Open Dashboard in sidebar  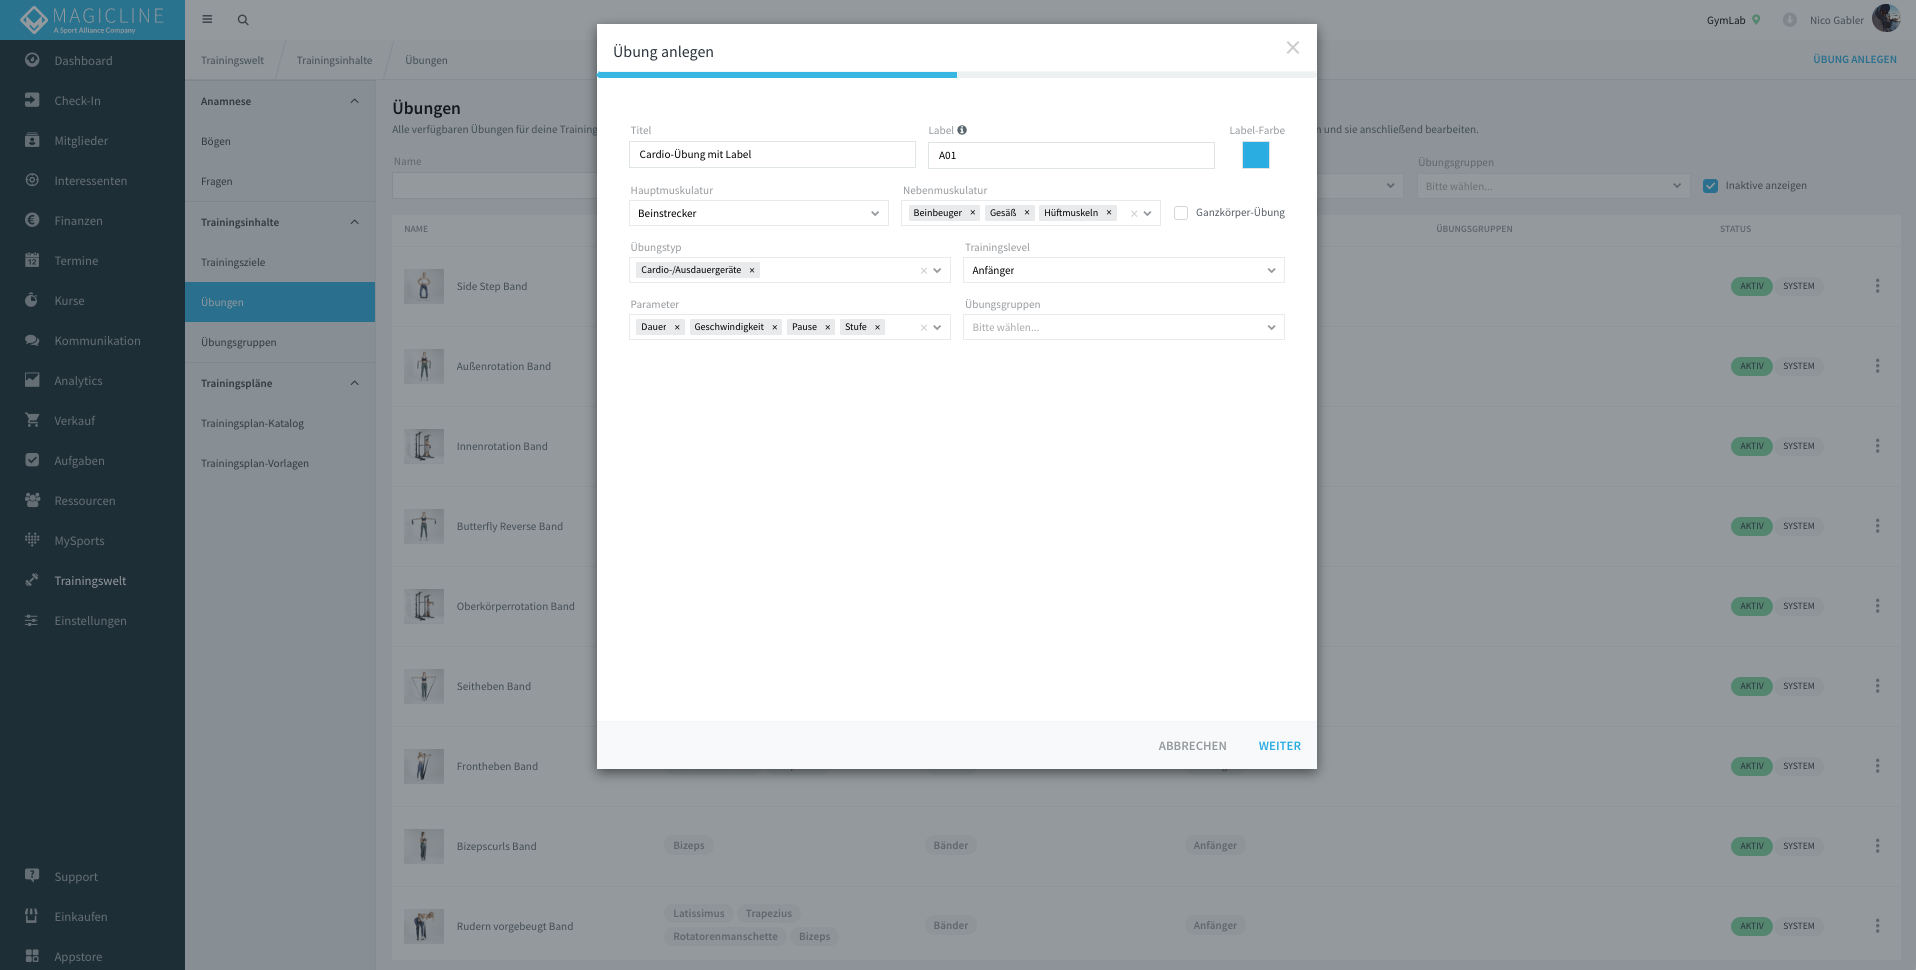(x=83, y=61)
